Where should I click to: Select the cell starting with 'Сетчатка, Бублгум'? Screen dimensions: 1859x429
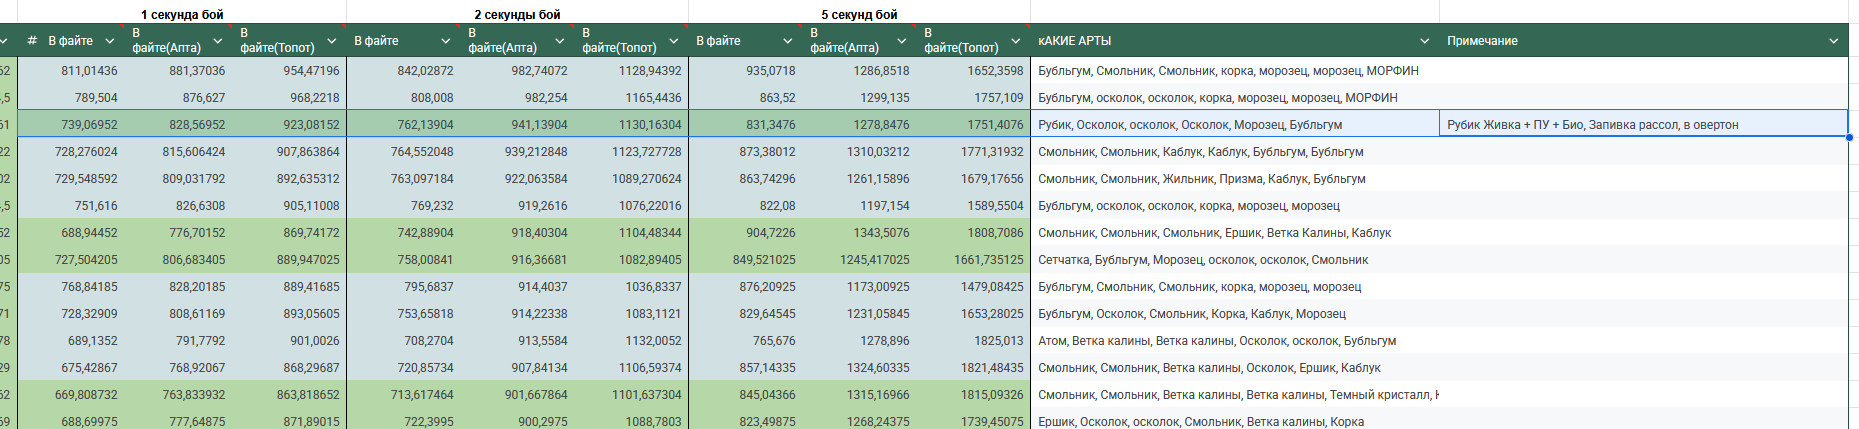1235,260
